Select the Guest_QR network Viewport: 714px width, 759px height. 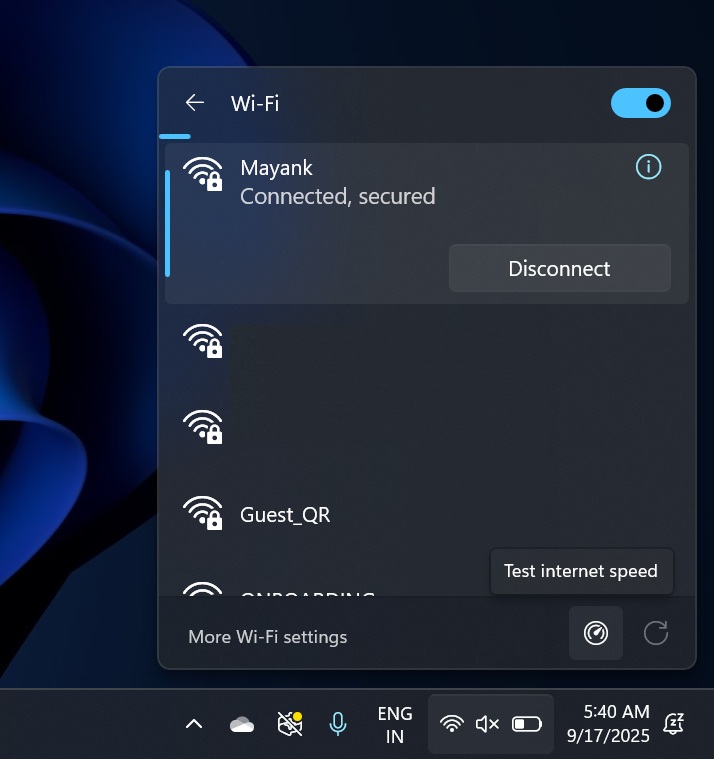pos(285,515)
